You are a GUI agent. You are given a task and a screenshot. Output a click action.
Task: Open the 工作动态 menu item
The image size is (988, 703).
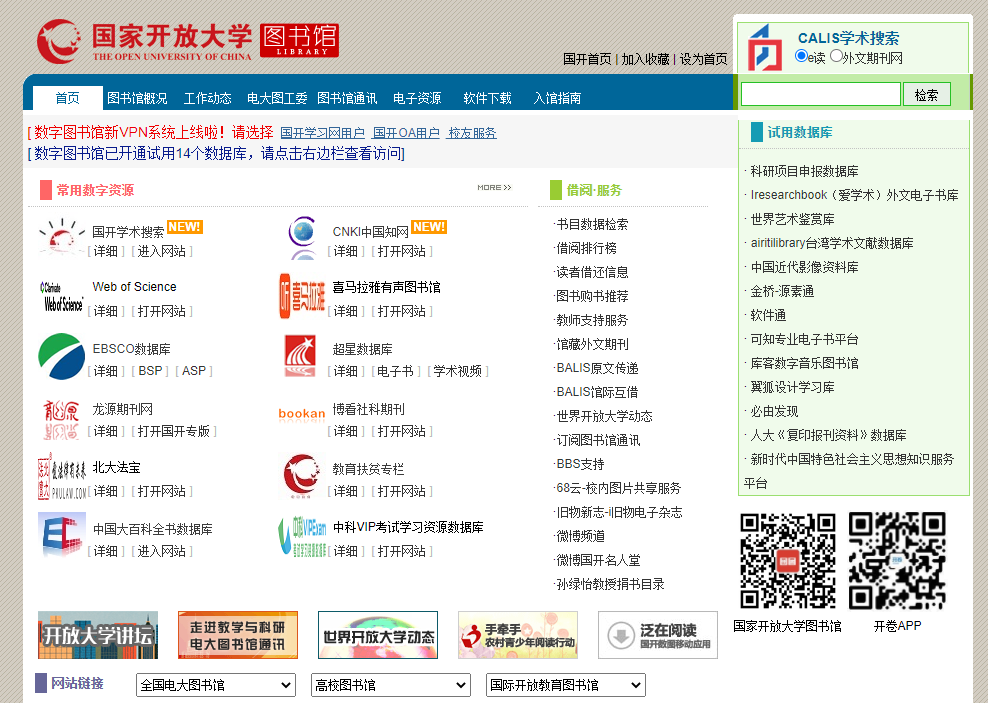[x=207, y=98]
